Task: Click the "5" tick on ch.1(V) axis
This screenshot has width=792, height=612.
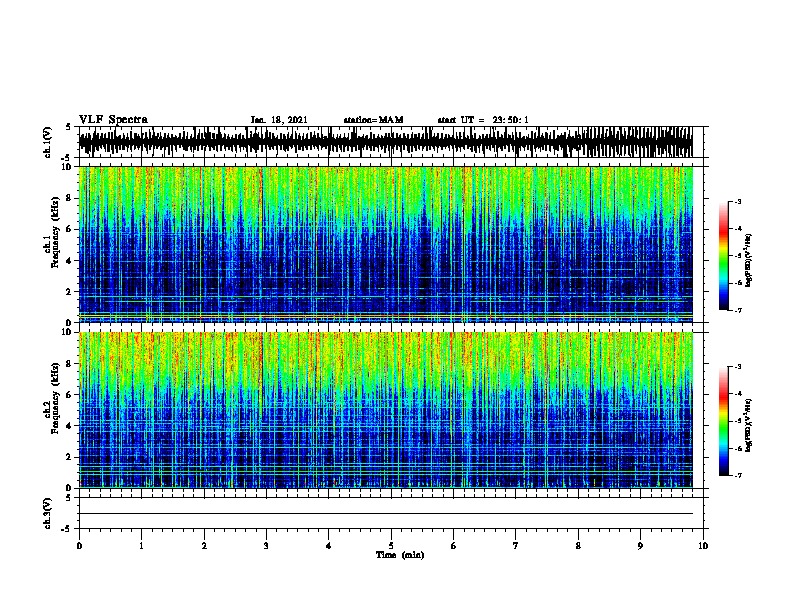Action: [69, 127]
